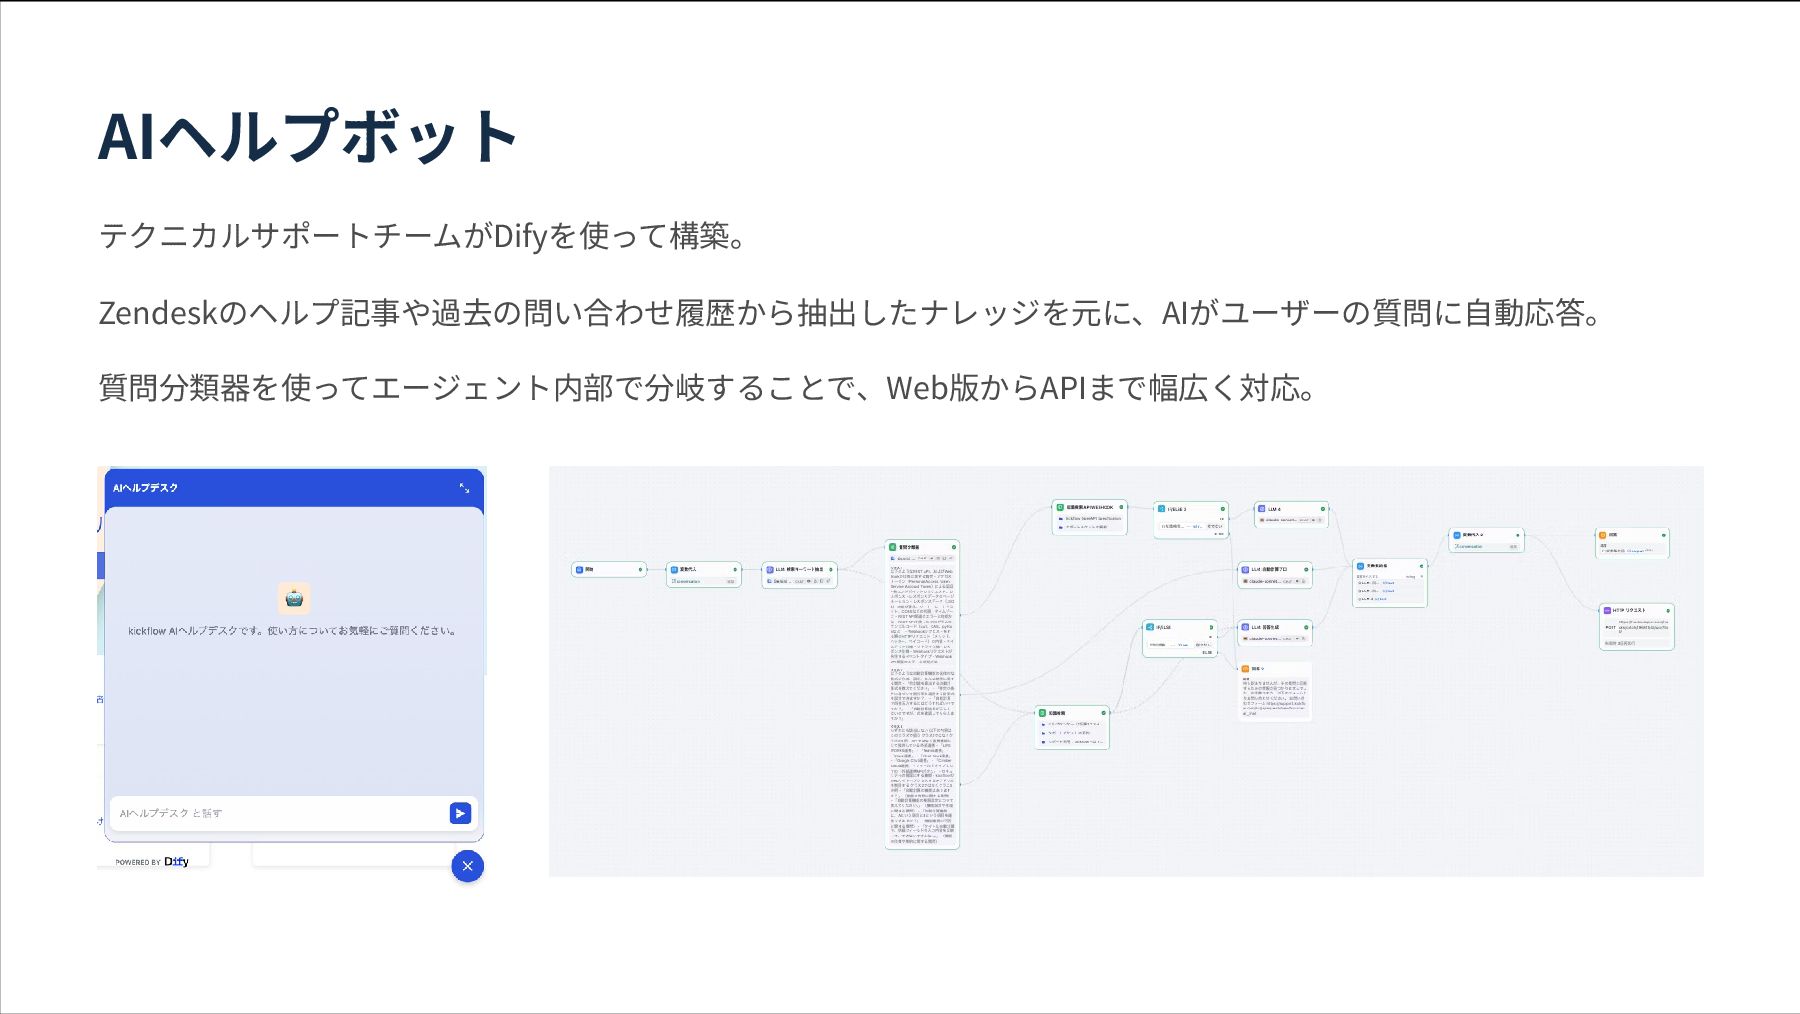Click the Zendesk knowledge description line

point(853,313)
